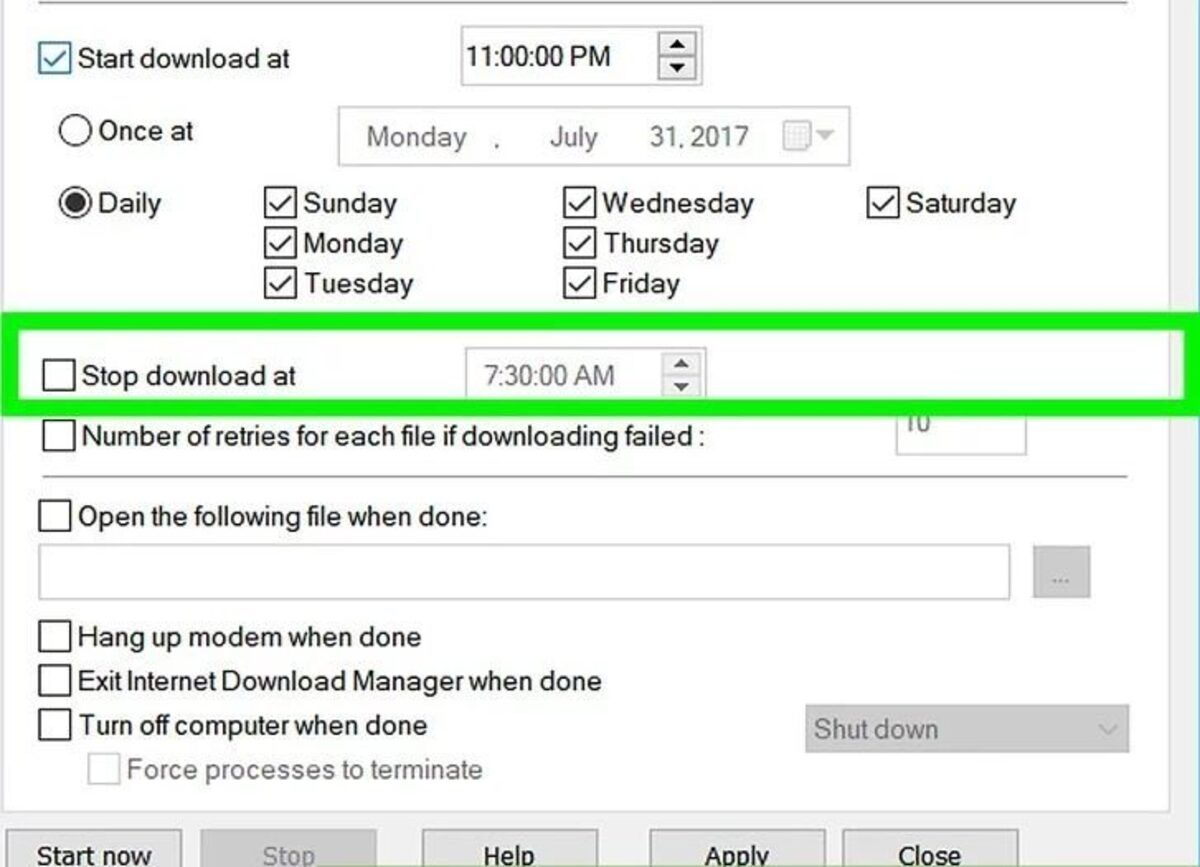The height and width of the screenshot is (867, 1200).
Task: Open the Shut down dropdown
Action: tap(967, 729)
